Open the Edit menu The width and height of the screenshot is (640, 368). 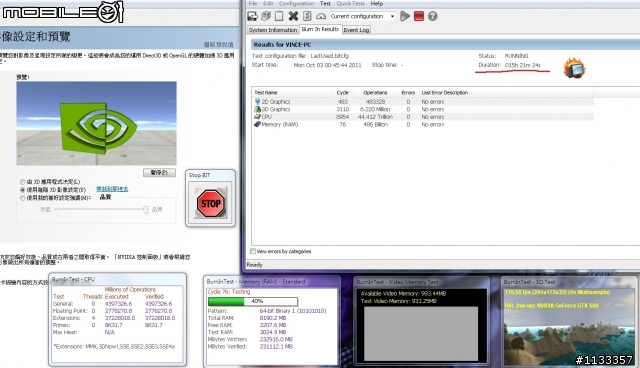268,4
